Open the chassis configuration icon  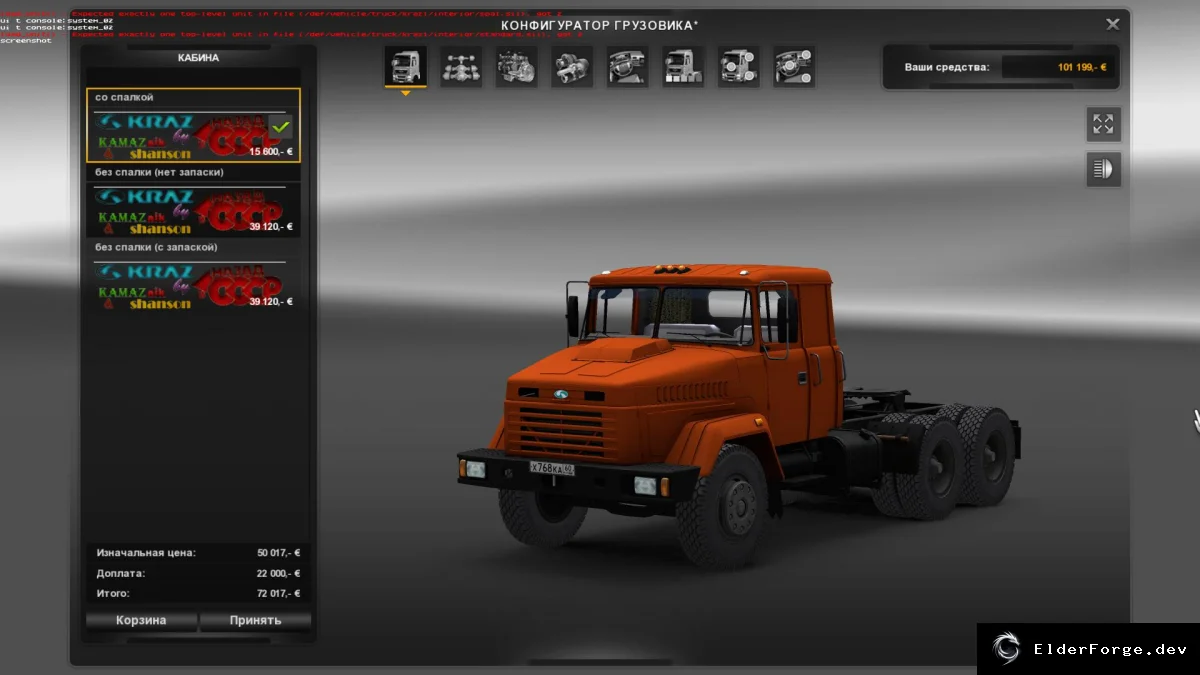coord(461,67)
